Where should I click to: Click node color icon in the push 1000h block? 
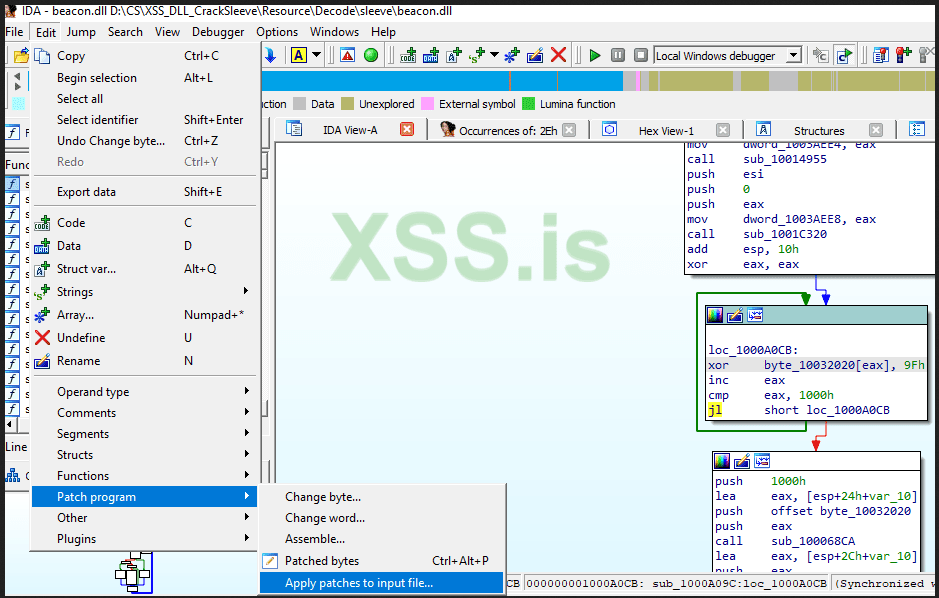722,461
